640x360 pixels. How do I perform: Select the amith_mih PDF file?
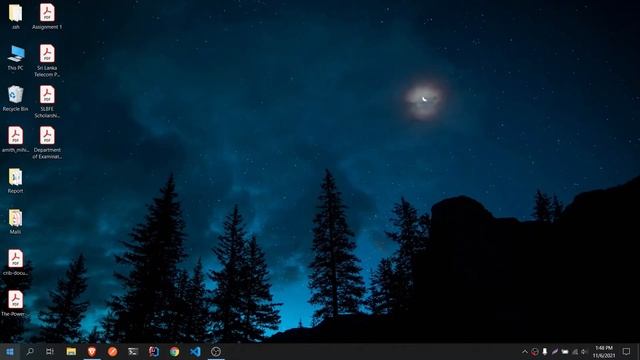pyautogui.click(x=16, y=139)
